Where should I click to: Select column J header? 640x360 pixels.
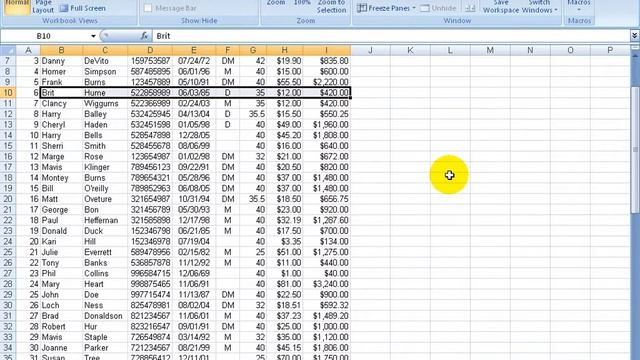tap(370, 50)
